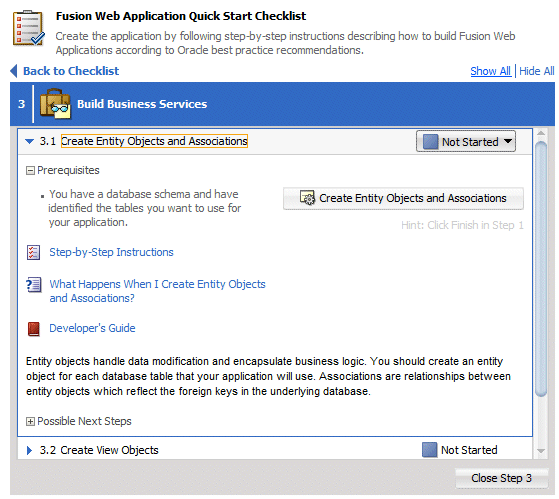This screenshot has width=559, height=499.
Task: Click the question mark help topic icon
Action: coord(34,285)
